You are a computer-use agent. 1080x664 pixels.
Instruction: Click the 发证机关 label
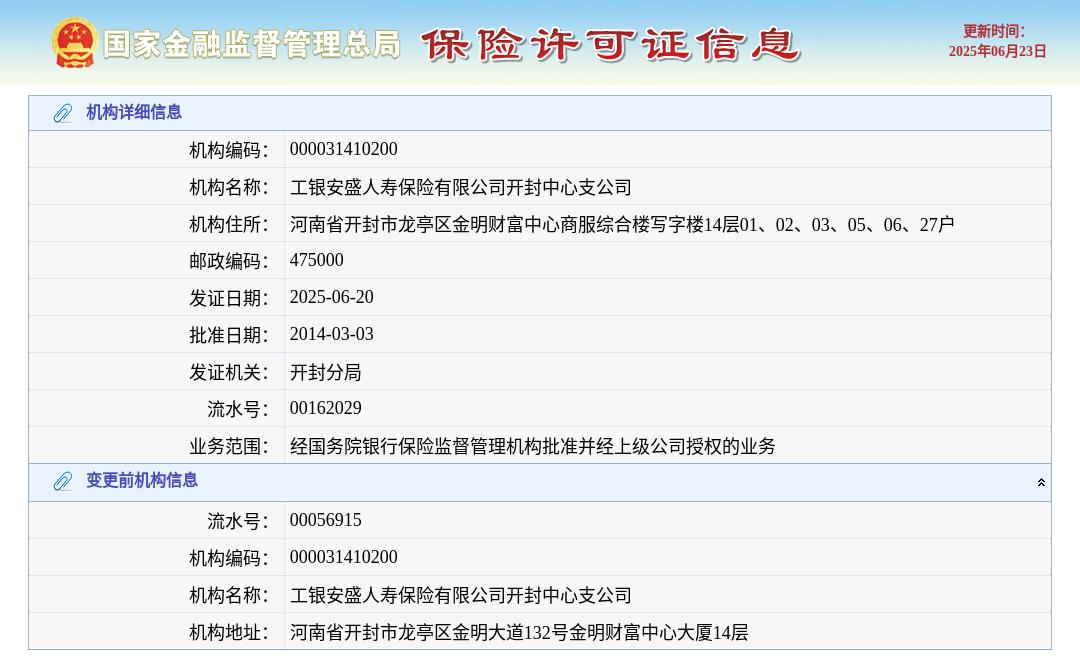(229, 373)
